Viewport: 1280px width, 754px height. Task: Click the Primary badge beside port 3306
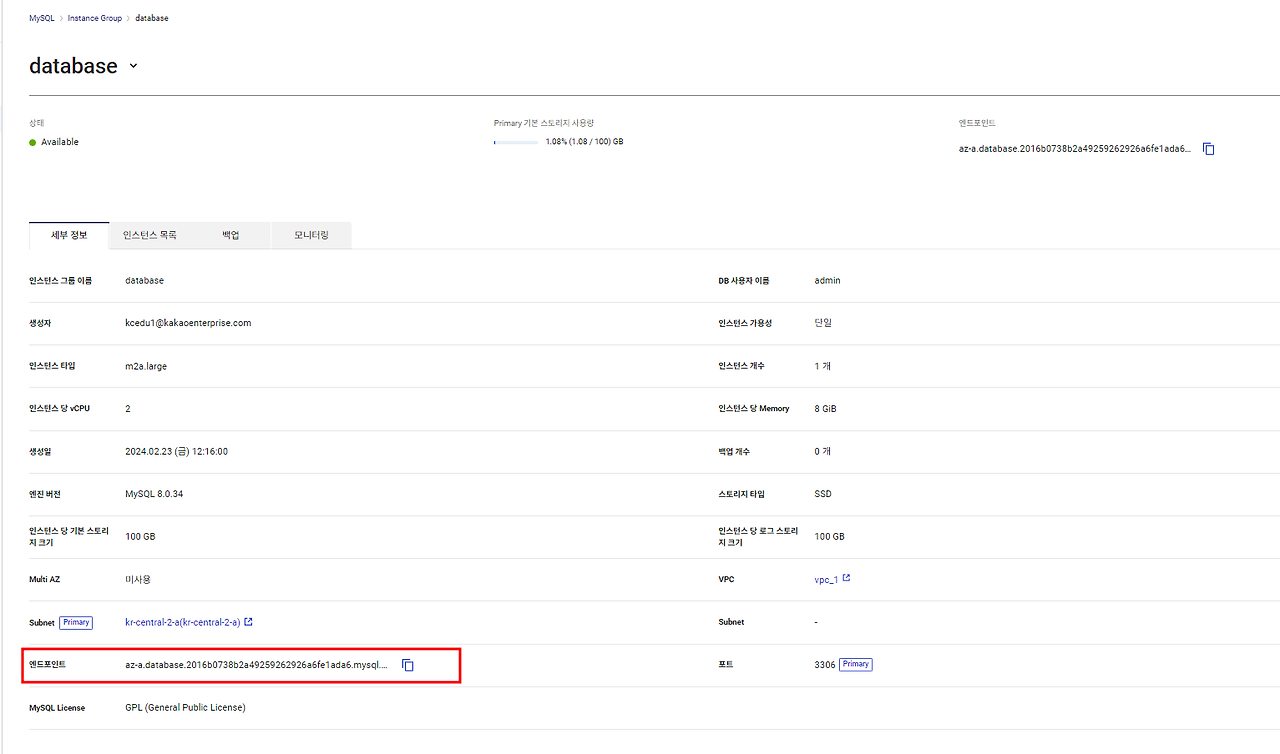856,664
